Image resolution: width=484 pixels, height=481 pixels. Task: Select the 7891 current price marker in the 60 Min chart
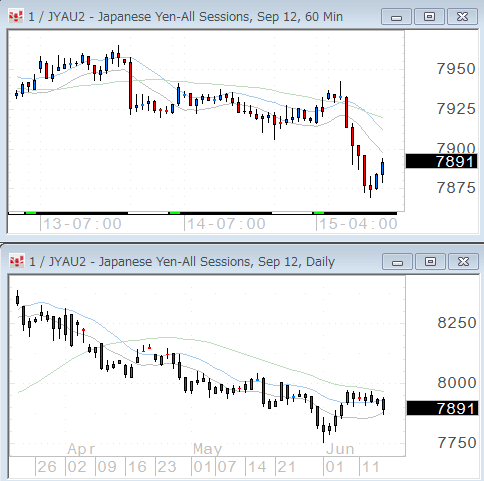442,161
